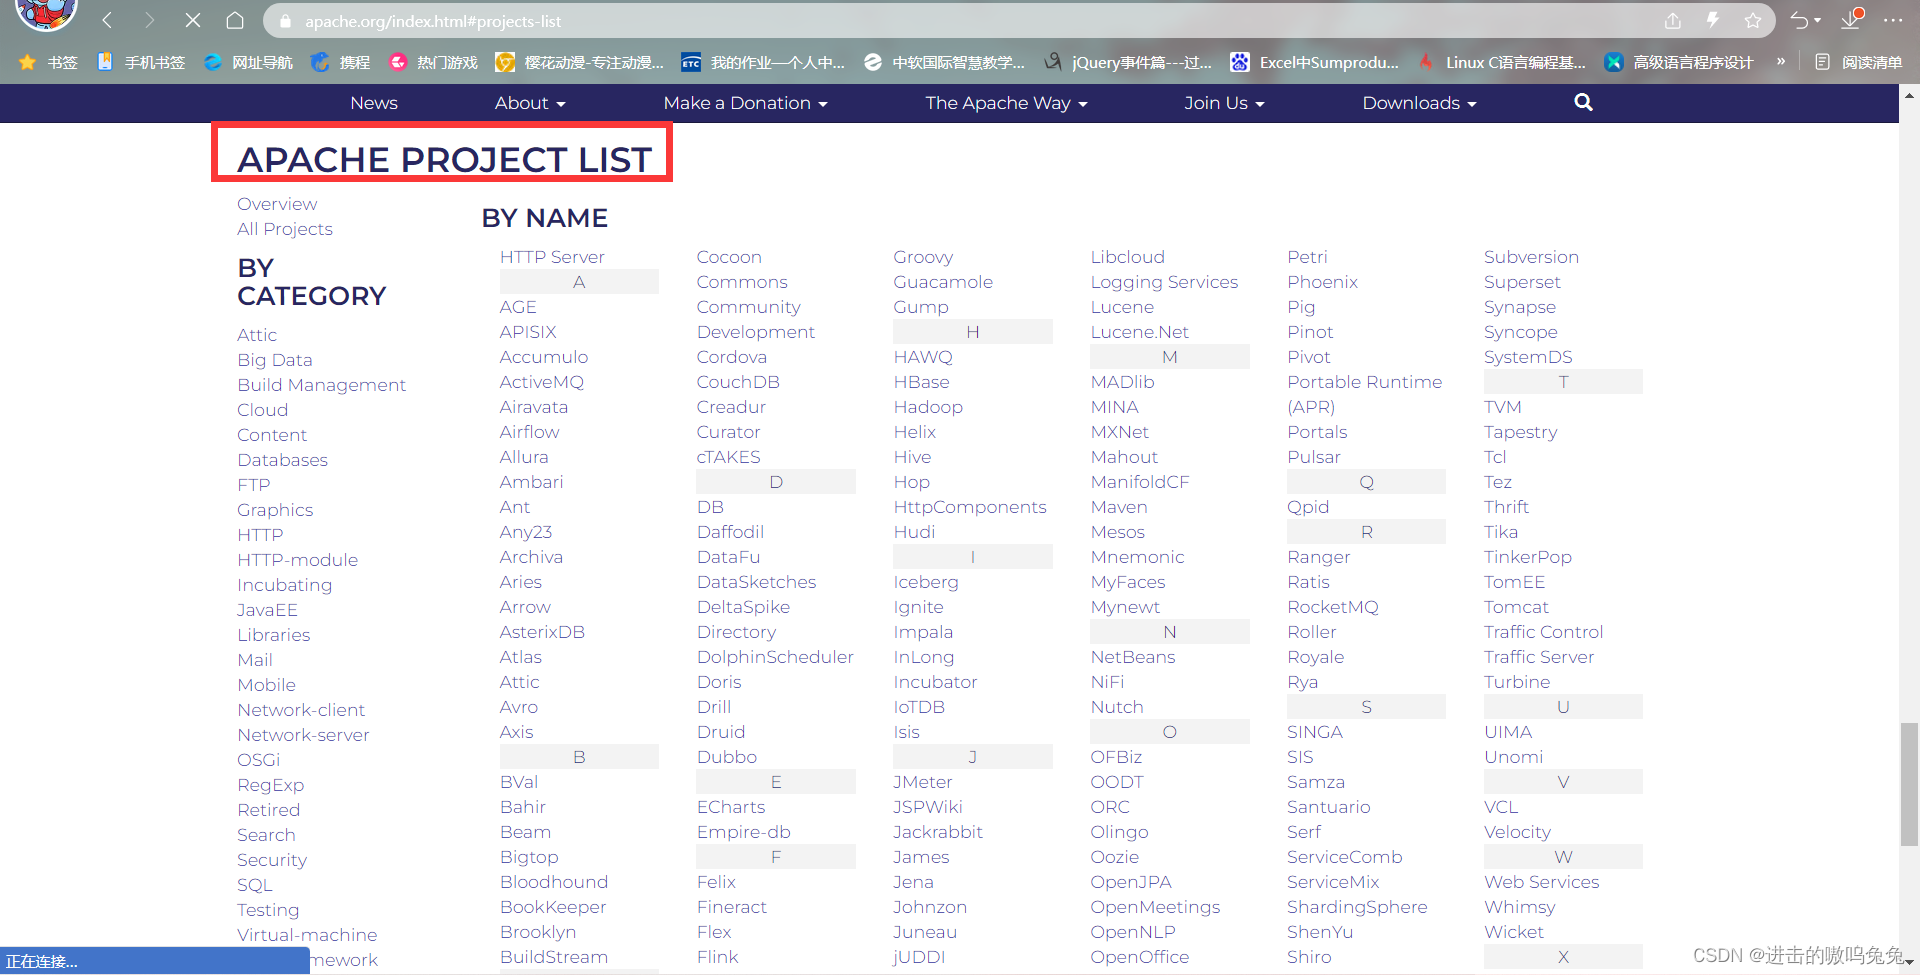
Task: Expand the Join Us dropdown
Action: pyautogui.click(x=1224, y=103)
